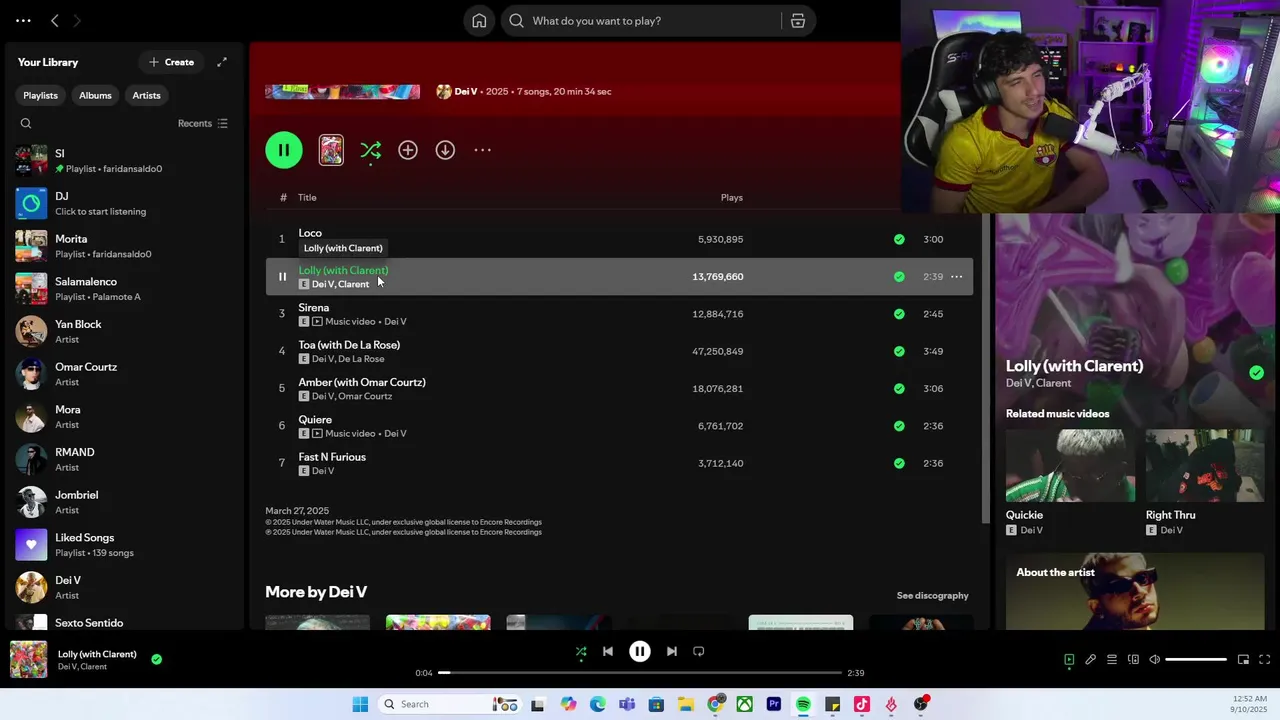Toggle saved check in Now Playing side panel
Image resolution: width=1280 pixels, height=720 pixels.
[x=1256, y=373]
